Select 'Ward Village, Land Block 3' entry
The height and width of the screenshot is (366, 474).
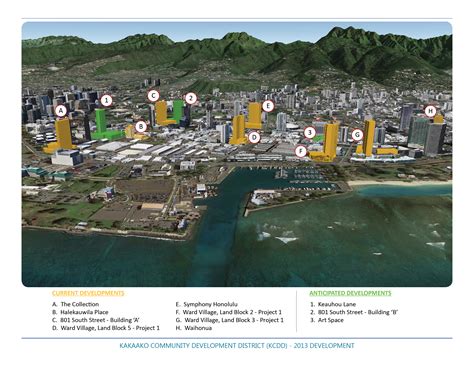click(230, 320)
